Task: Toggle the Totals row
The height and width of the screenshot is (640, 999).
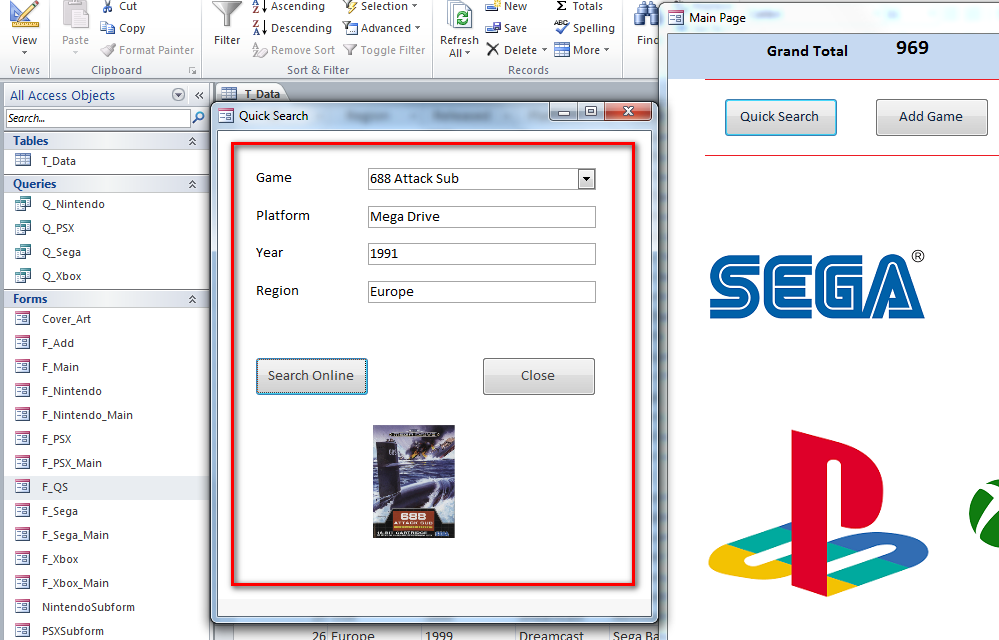Action: tap(579, 6)
